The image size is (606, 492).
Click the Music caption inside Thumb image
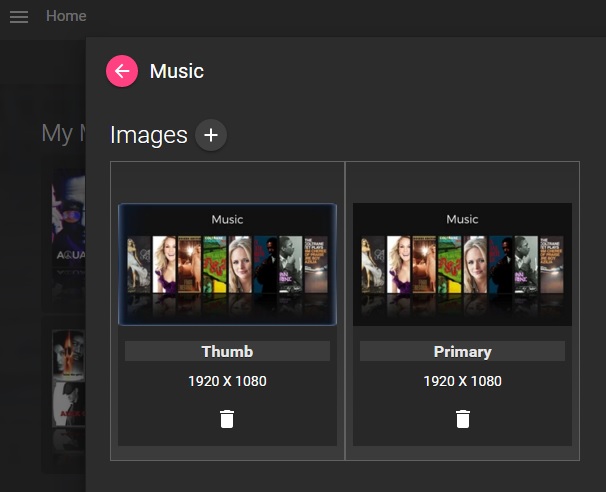tap(227, 219)
